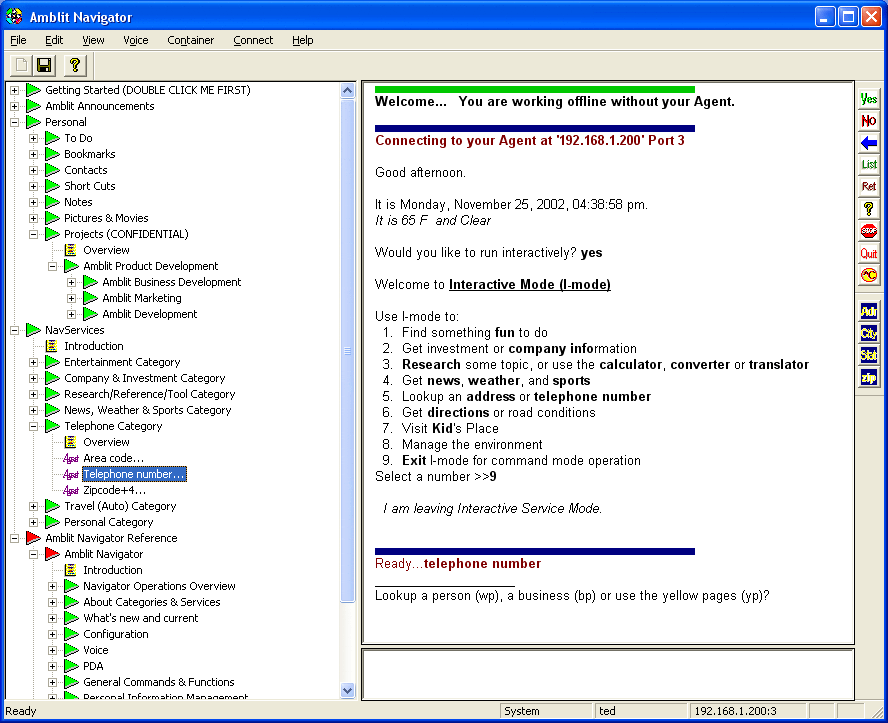Click the Amblit Navigator title bar app icon
Screen dimensions: 888x723
pos(14,16)
